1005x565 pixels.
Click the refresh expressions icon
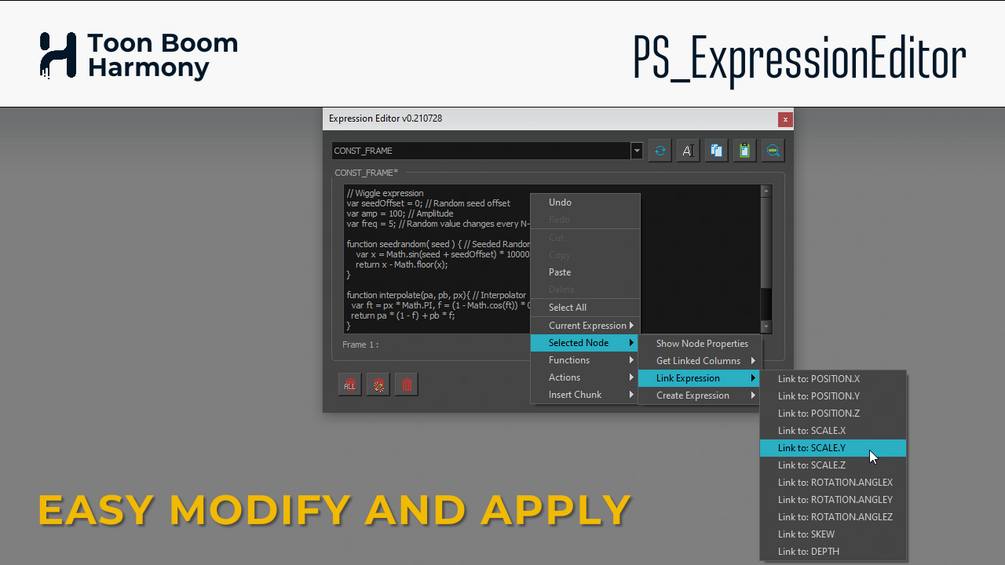660,151
